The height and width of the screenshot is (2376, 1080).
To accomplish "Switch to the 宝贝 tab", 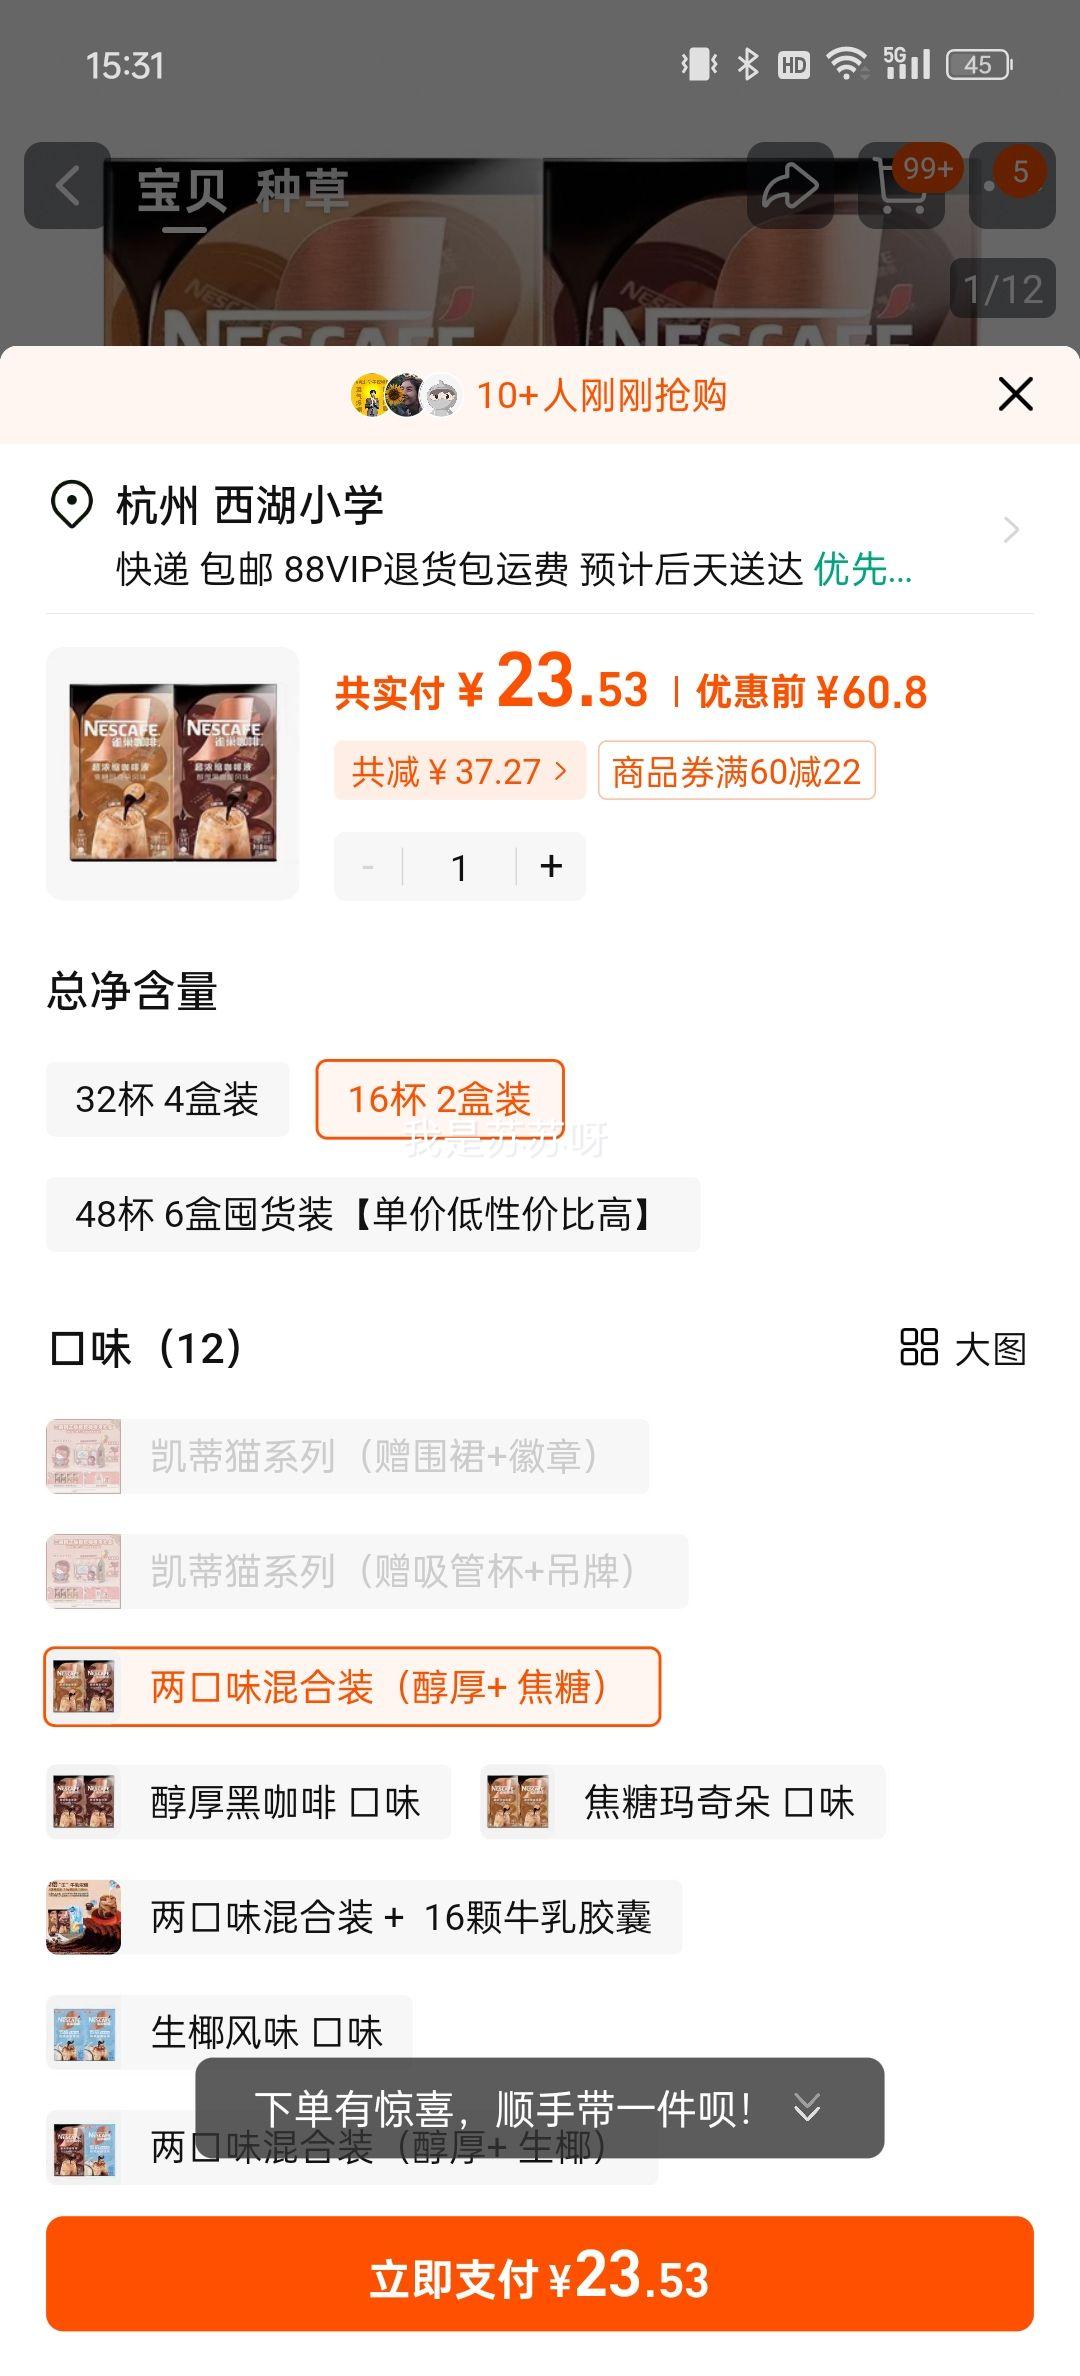I will [182, 190].
